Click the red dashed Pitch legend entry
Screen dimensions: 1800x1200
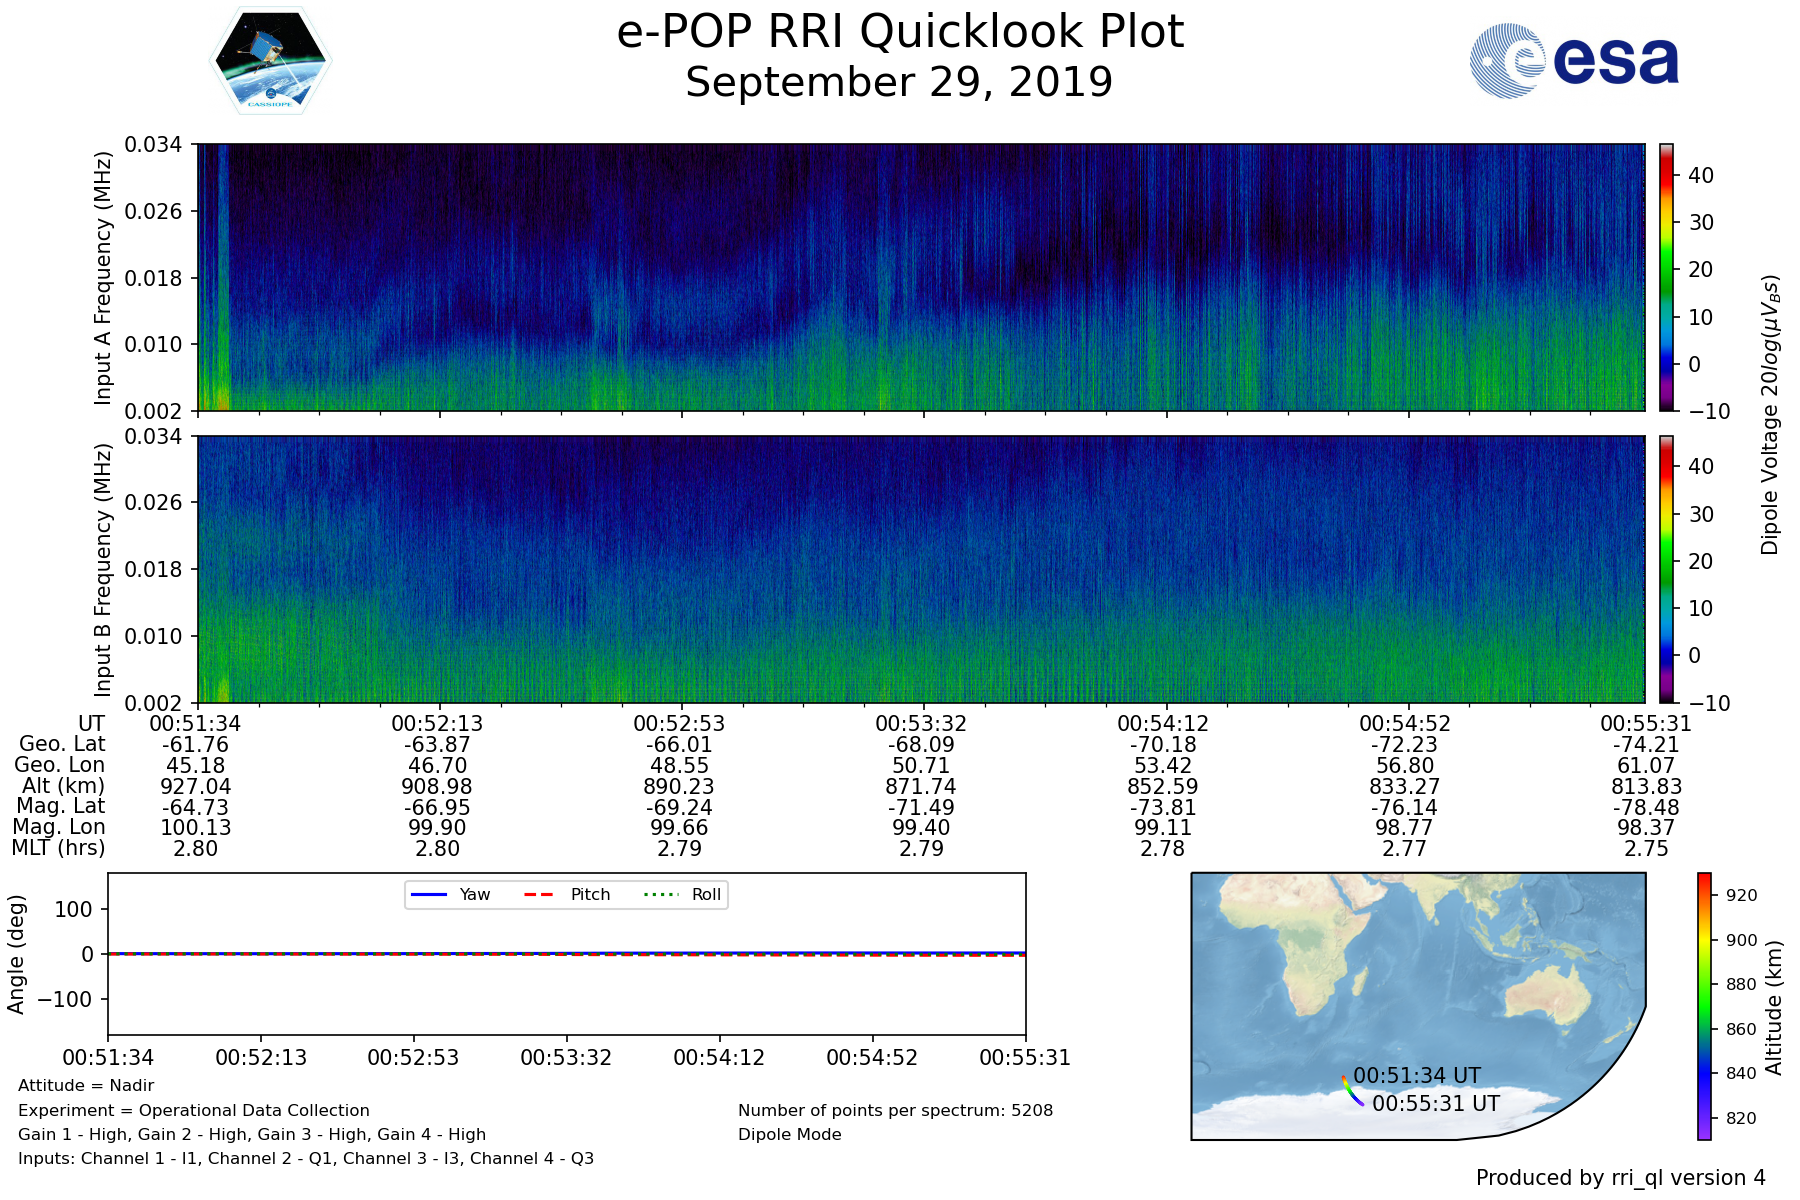(x=567, y=894)
